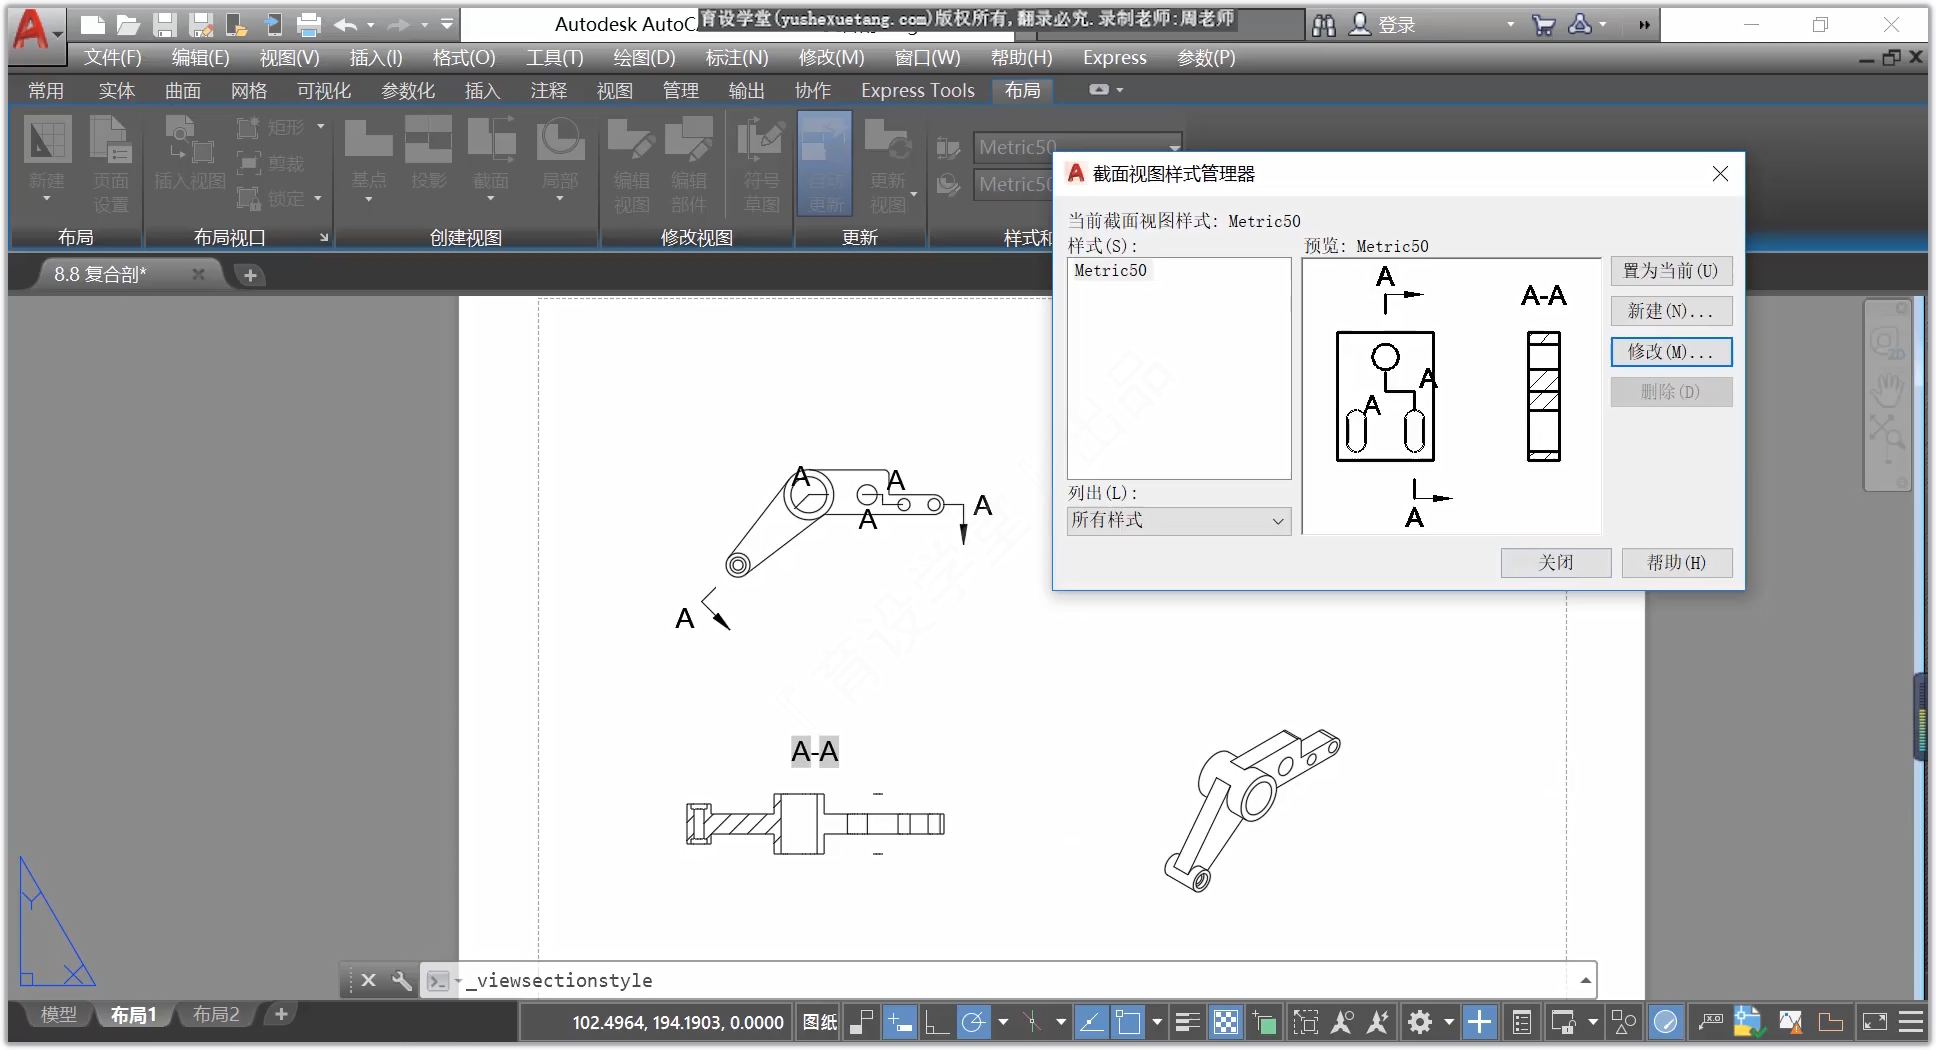This screenshot has width=1936, height=1050.
Task: Switch to the 模型 layout tab
Action: pos(58,1014)
